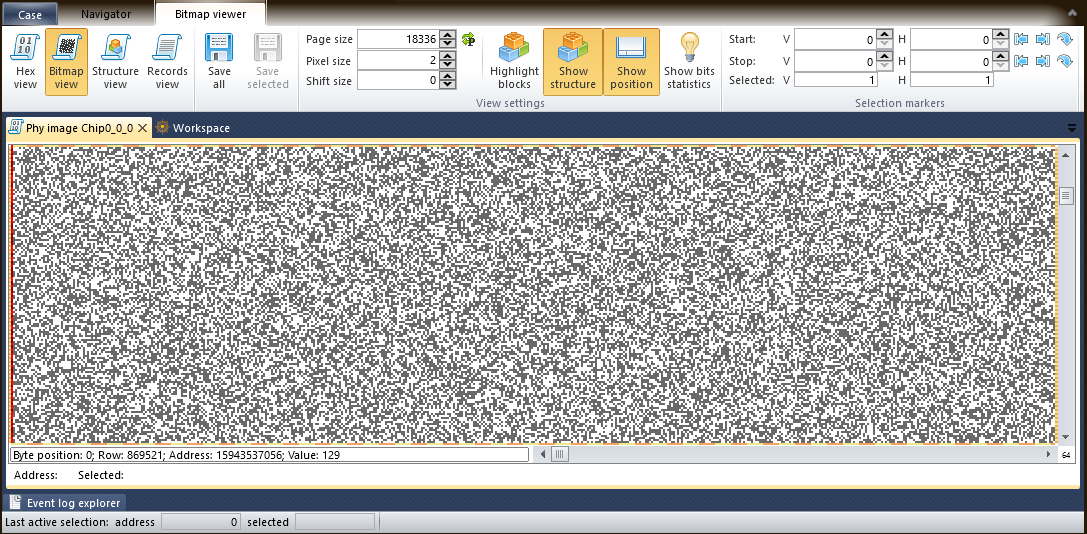Open the Case tab

coord(29,14)
